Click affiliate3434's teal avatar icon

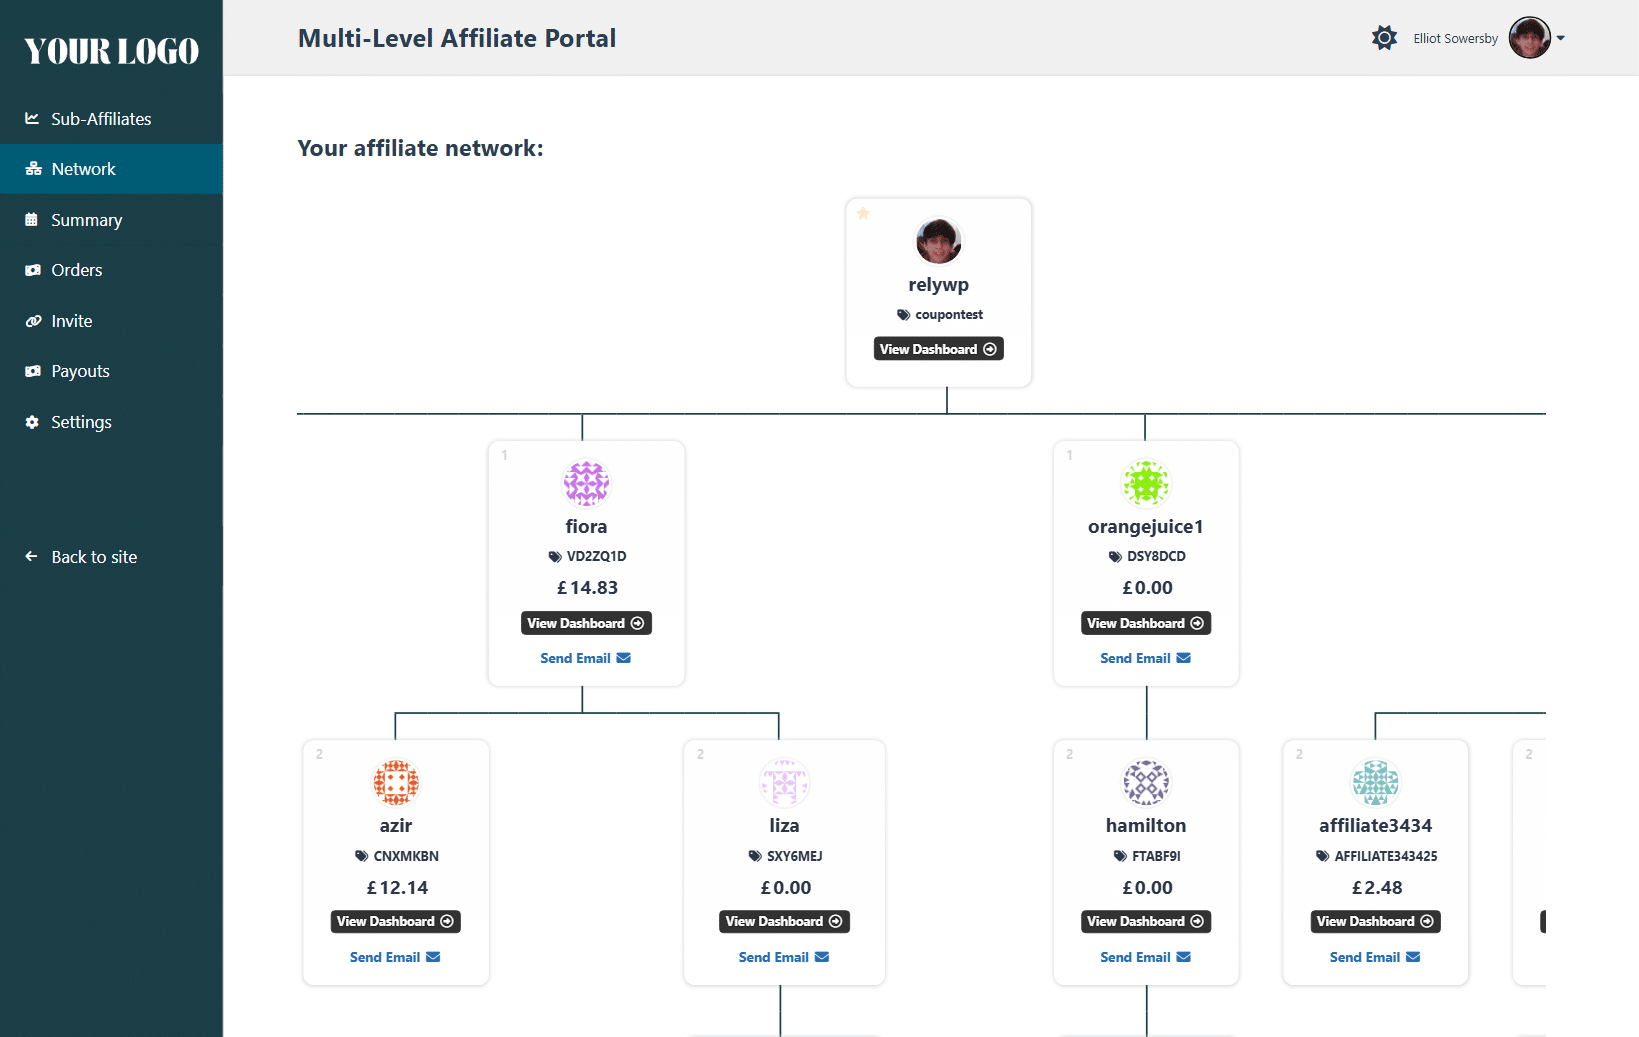(1376, 782)
